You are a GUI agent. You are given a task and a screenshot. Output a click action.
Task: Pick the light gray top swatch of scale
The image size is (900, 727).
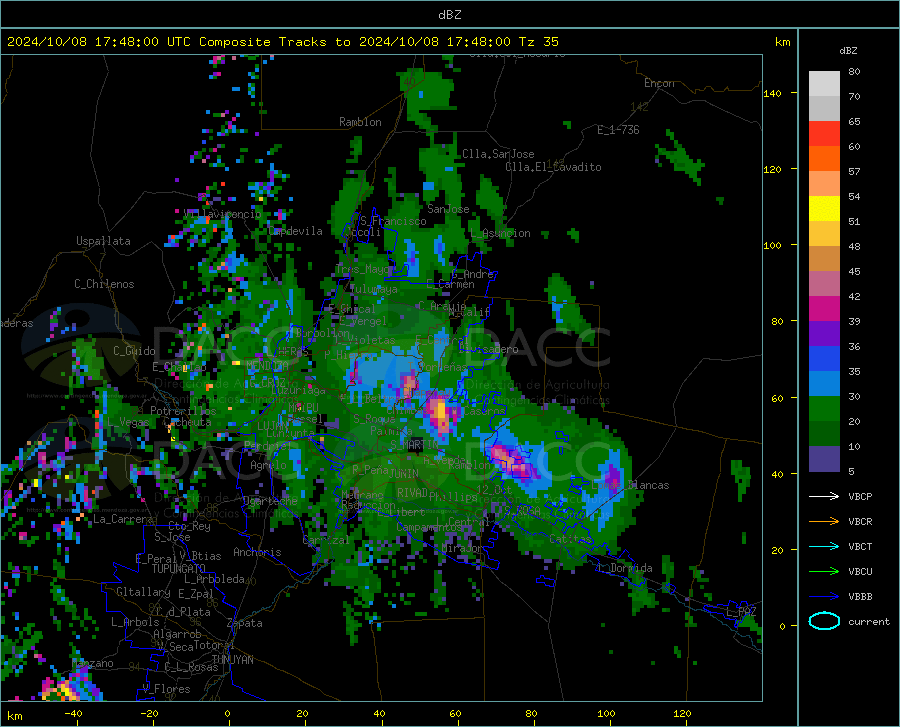coord(824,83)
